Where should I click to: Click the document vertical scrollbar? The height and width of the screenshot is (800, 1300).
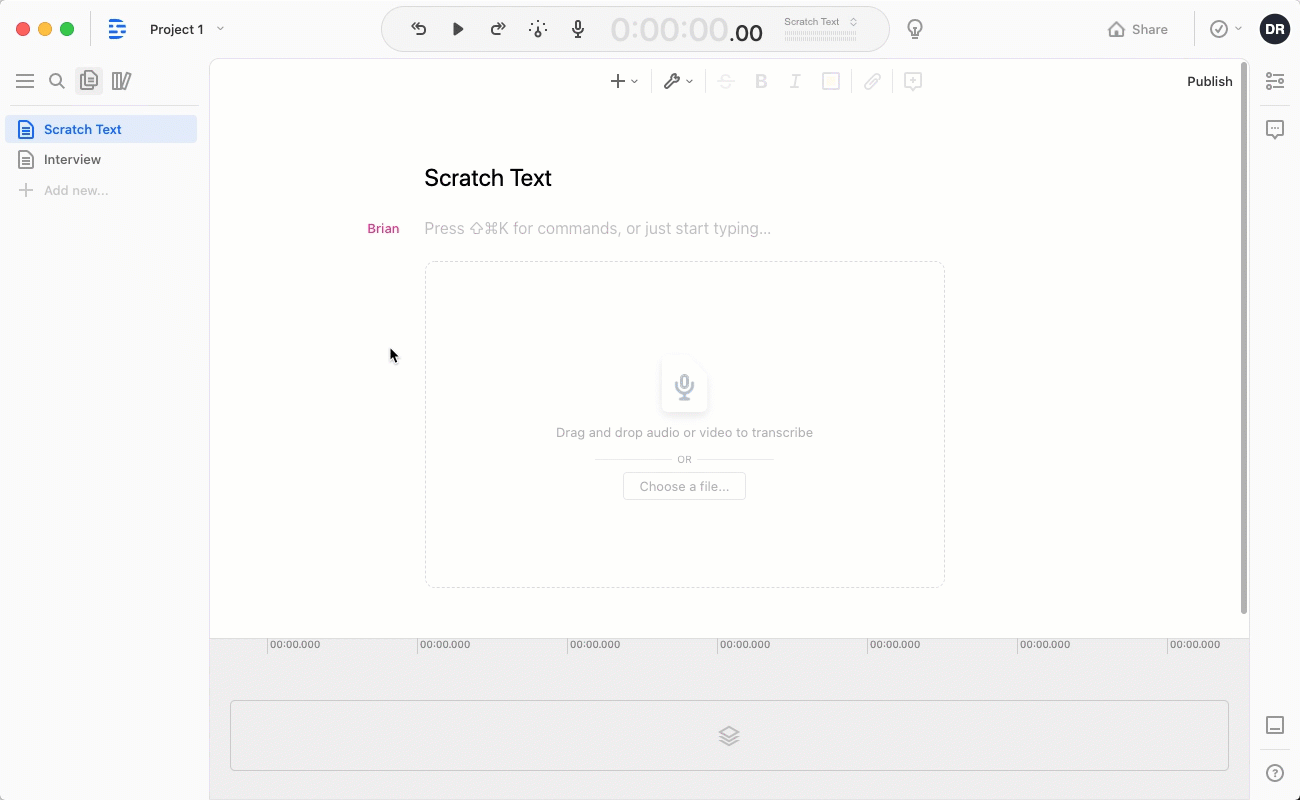1244,338
